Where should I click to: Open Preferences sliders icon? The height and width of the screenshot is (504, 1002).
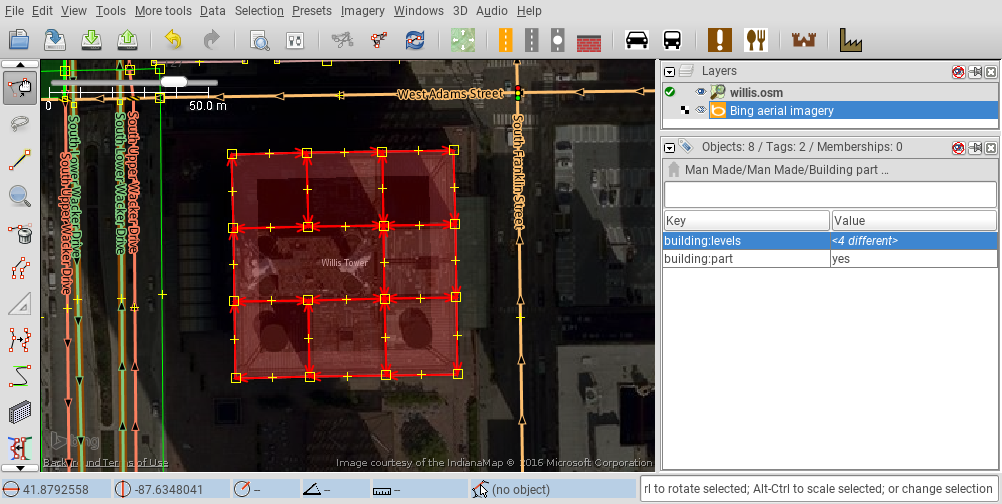point(295,40)
